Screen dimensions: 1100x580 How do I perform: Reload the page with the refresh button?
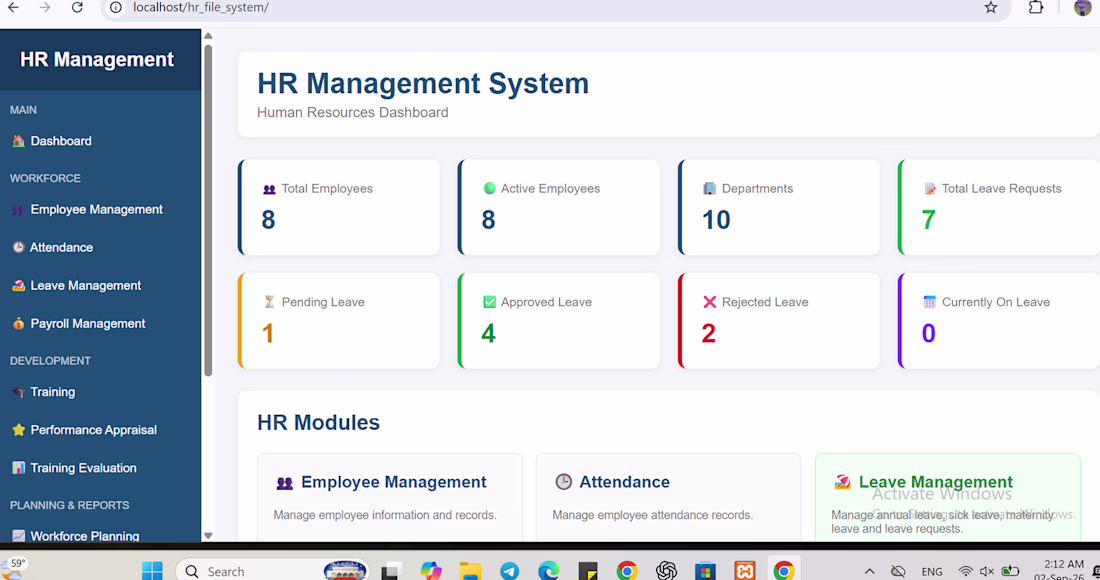(x=77, y=8)
